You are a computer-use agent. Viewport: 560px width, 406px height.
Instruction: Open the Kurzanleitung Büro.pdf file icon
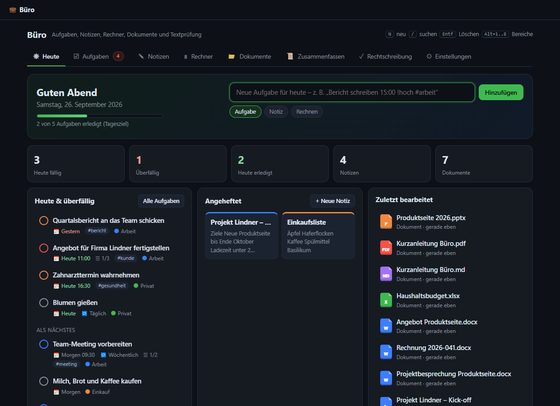[x=386, y=248]
